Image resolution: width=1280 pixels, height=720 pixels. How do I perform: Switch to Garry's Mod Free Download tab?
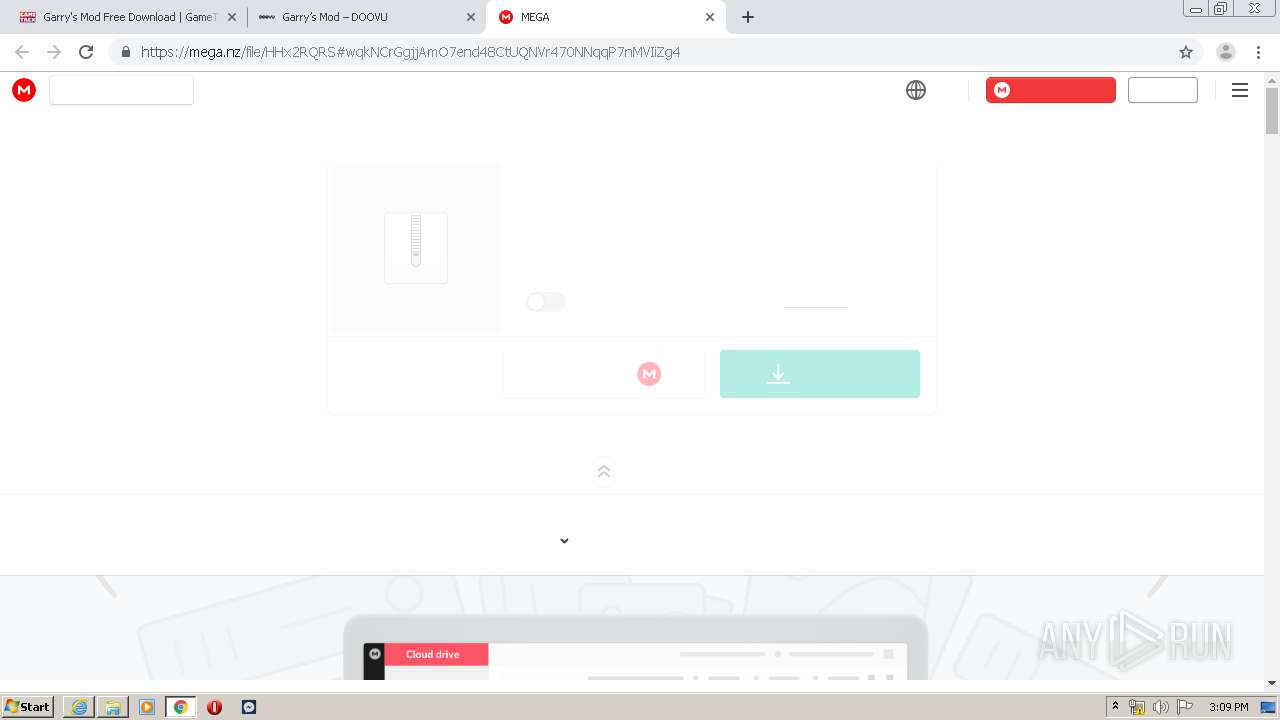125,17
